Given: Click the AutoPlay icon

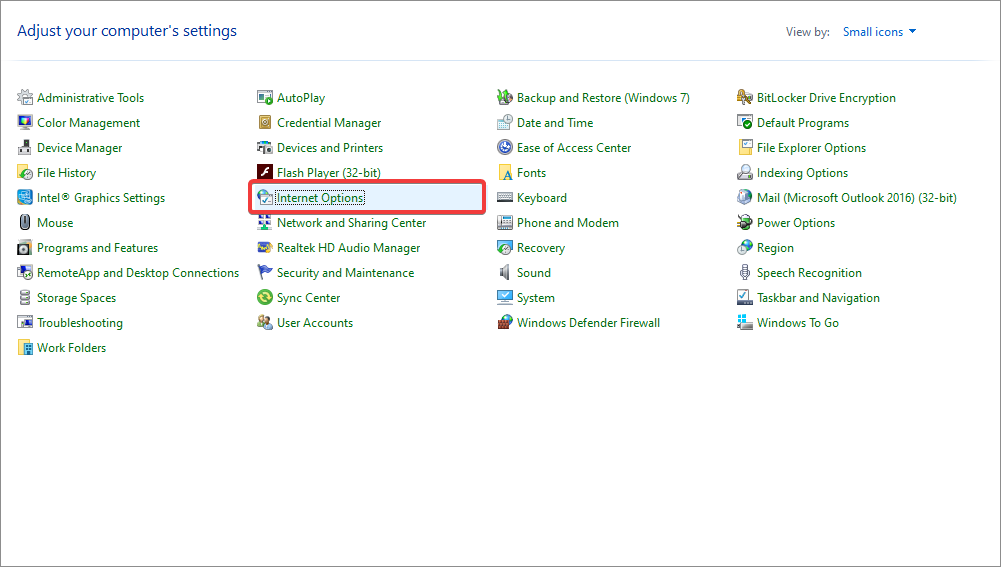Looking at the screenshot, I should click(265, 97).
